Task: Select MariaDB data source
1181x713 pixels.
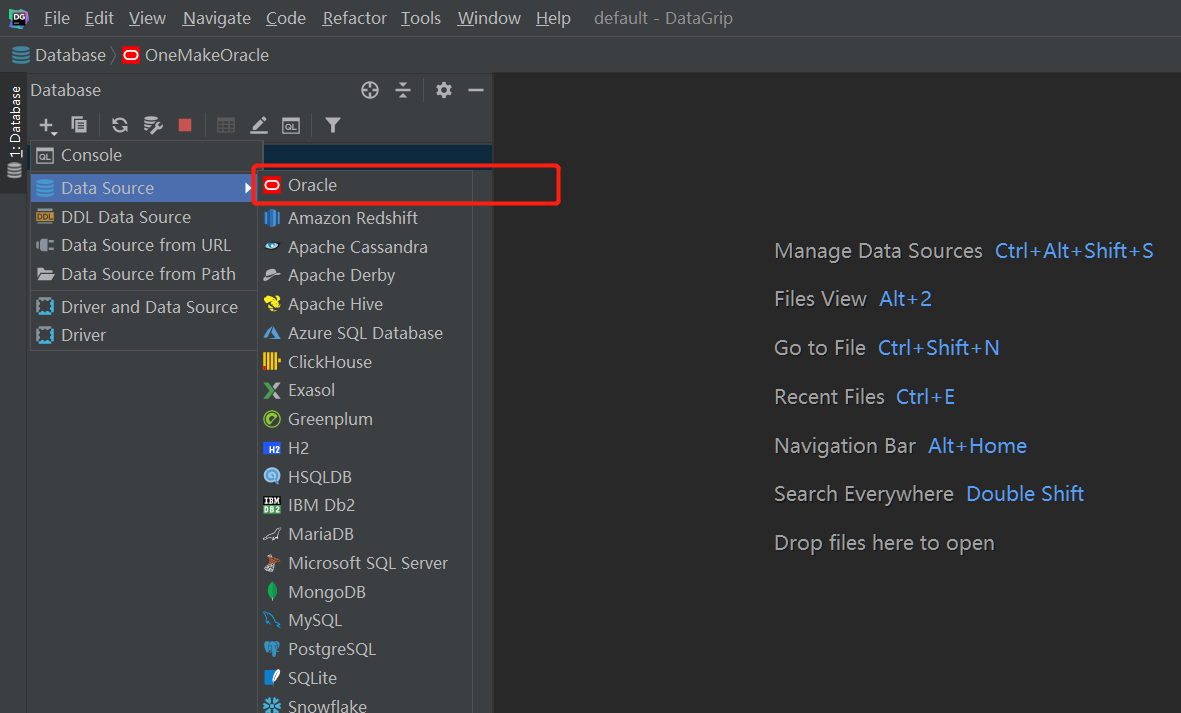Action: pos(365,535)
